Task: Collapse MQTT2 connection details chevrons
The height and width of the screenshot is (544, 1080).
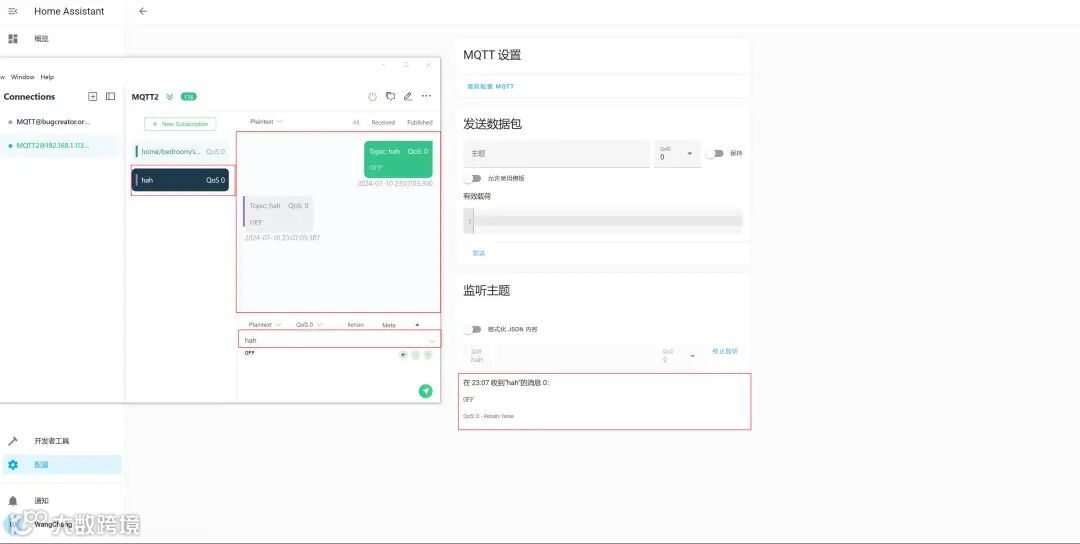Action: [169, 96]
